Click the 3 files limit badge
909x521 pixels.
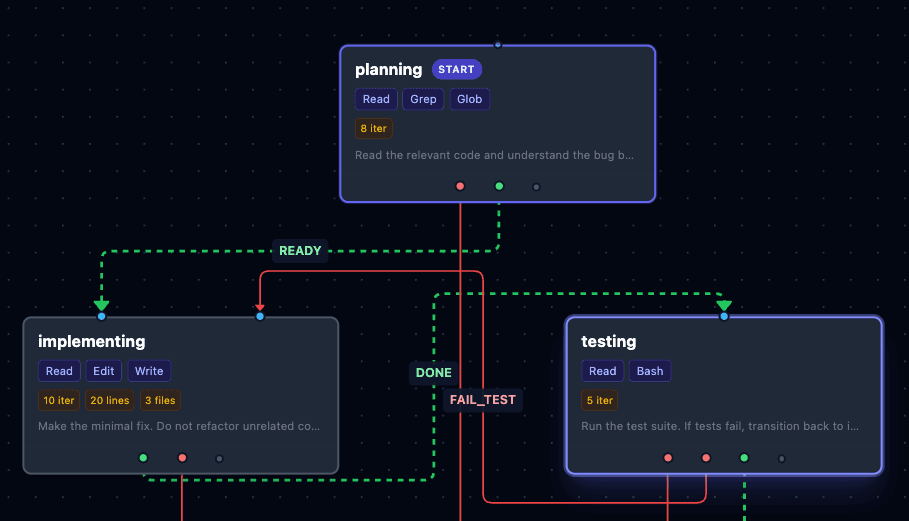pyautogui.click(x=160, y=400)
